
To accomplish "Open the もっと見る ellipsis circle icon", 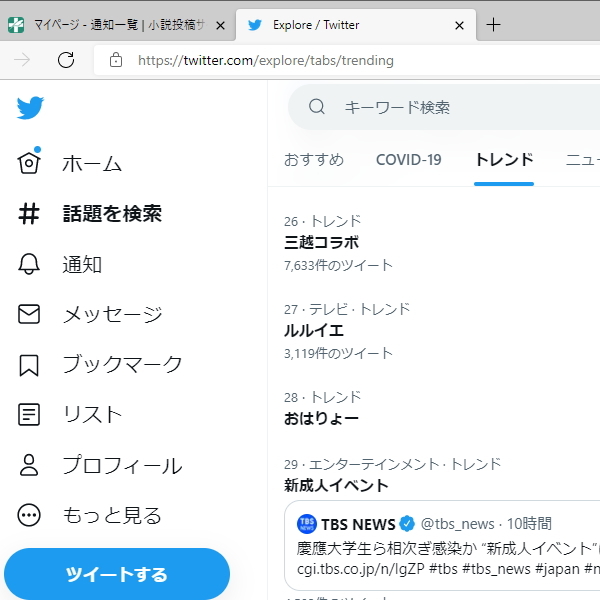I will click(x=29, y=515).
